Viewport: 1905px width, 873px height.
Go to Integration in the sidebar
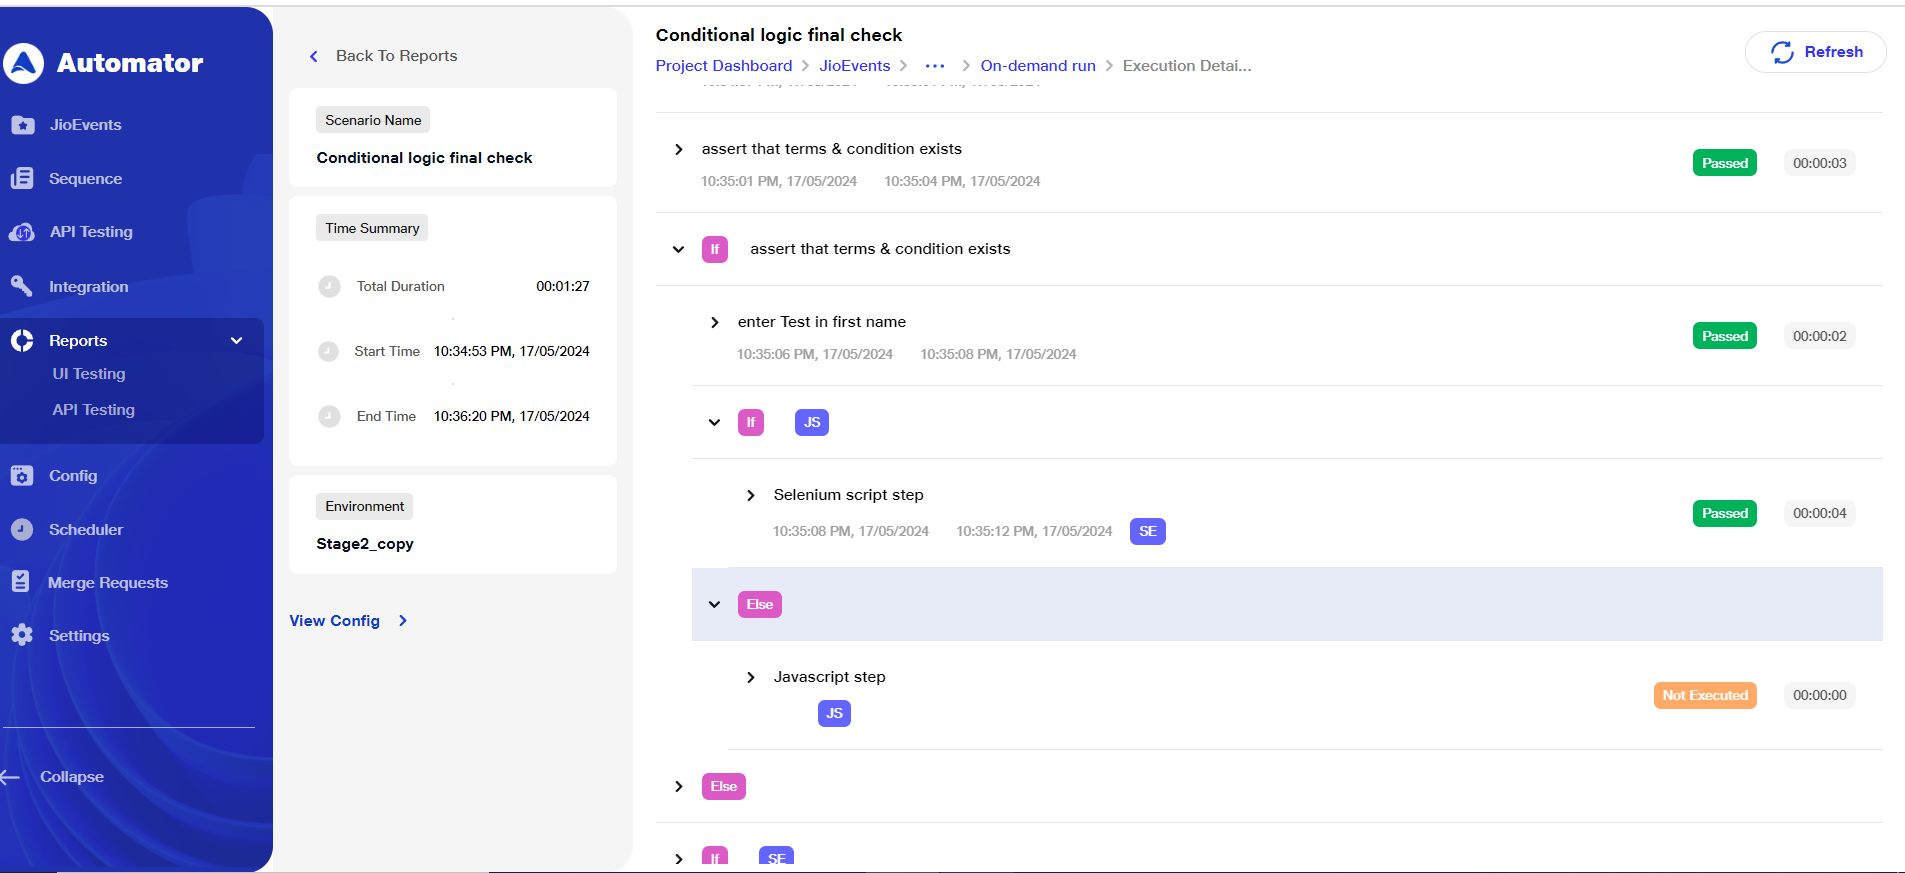click(x=88, y=287)
